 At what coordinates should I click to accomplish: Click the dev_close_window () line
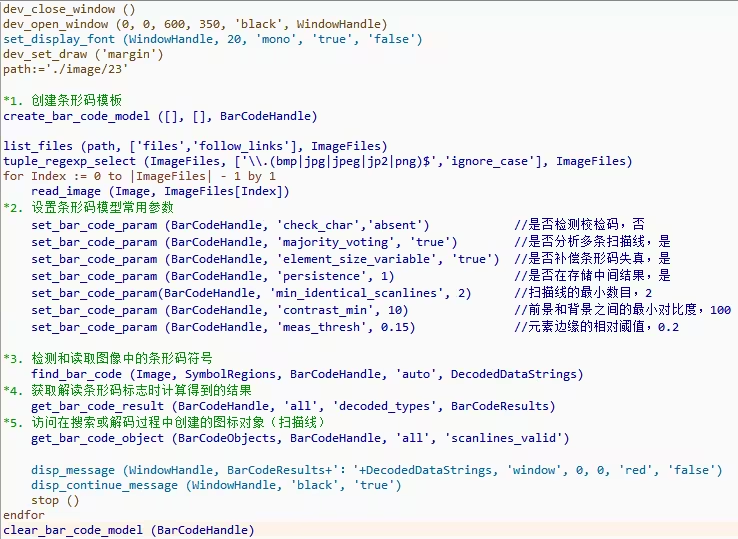pos(69,9)
